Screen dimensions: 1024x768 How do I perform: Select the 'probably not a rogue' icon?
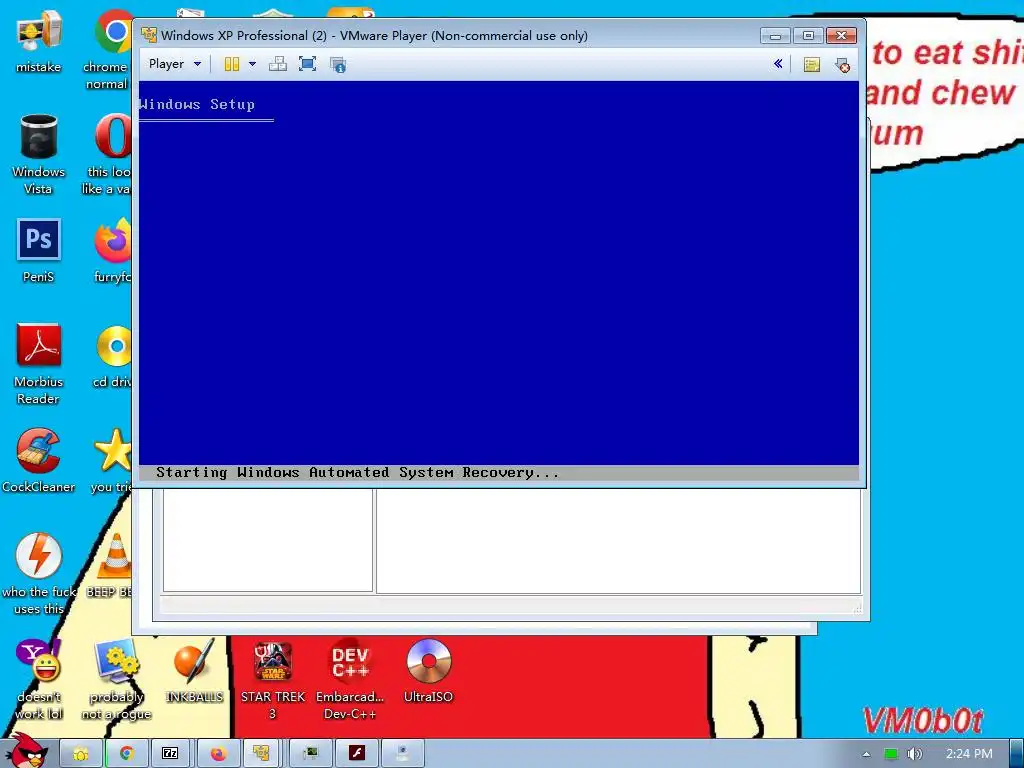tap(116, 680)
